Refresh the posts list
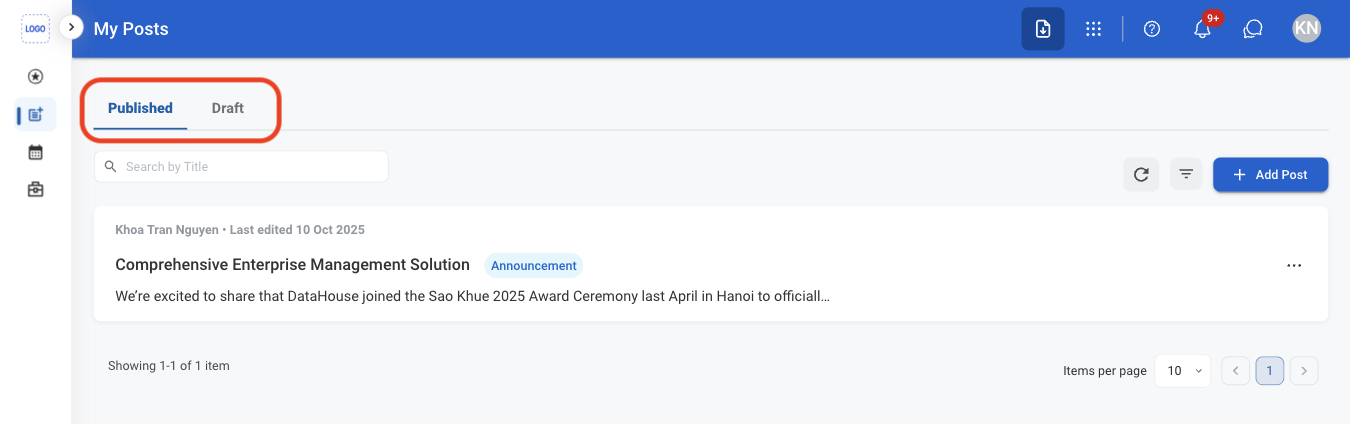The height and width of the screenshot is (424, 1350). click(1141, 174)
